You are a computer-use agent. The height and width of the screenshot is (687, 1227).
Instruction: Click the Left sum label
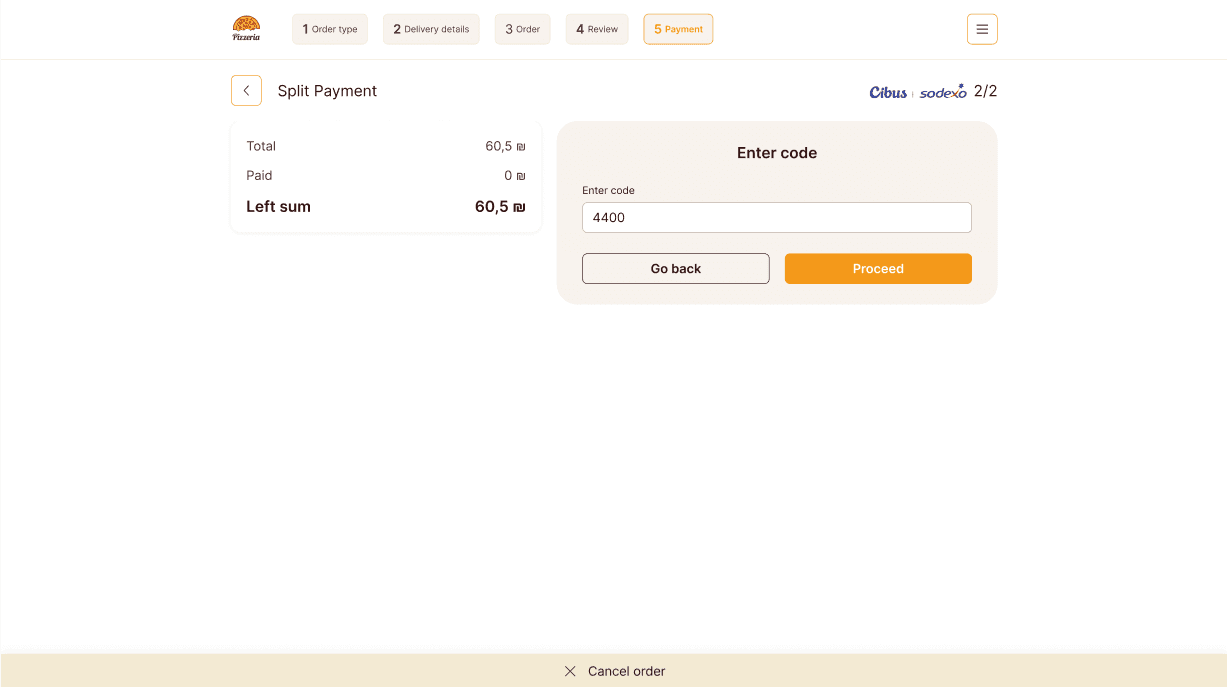pos(278,207)
